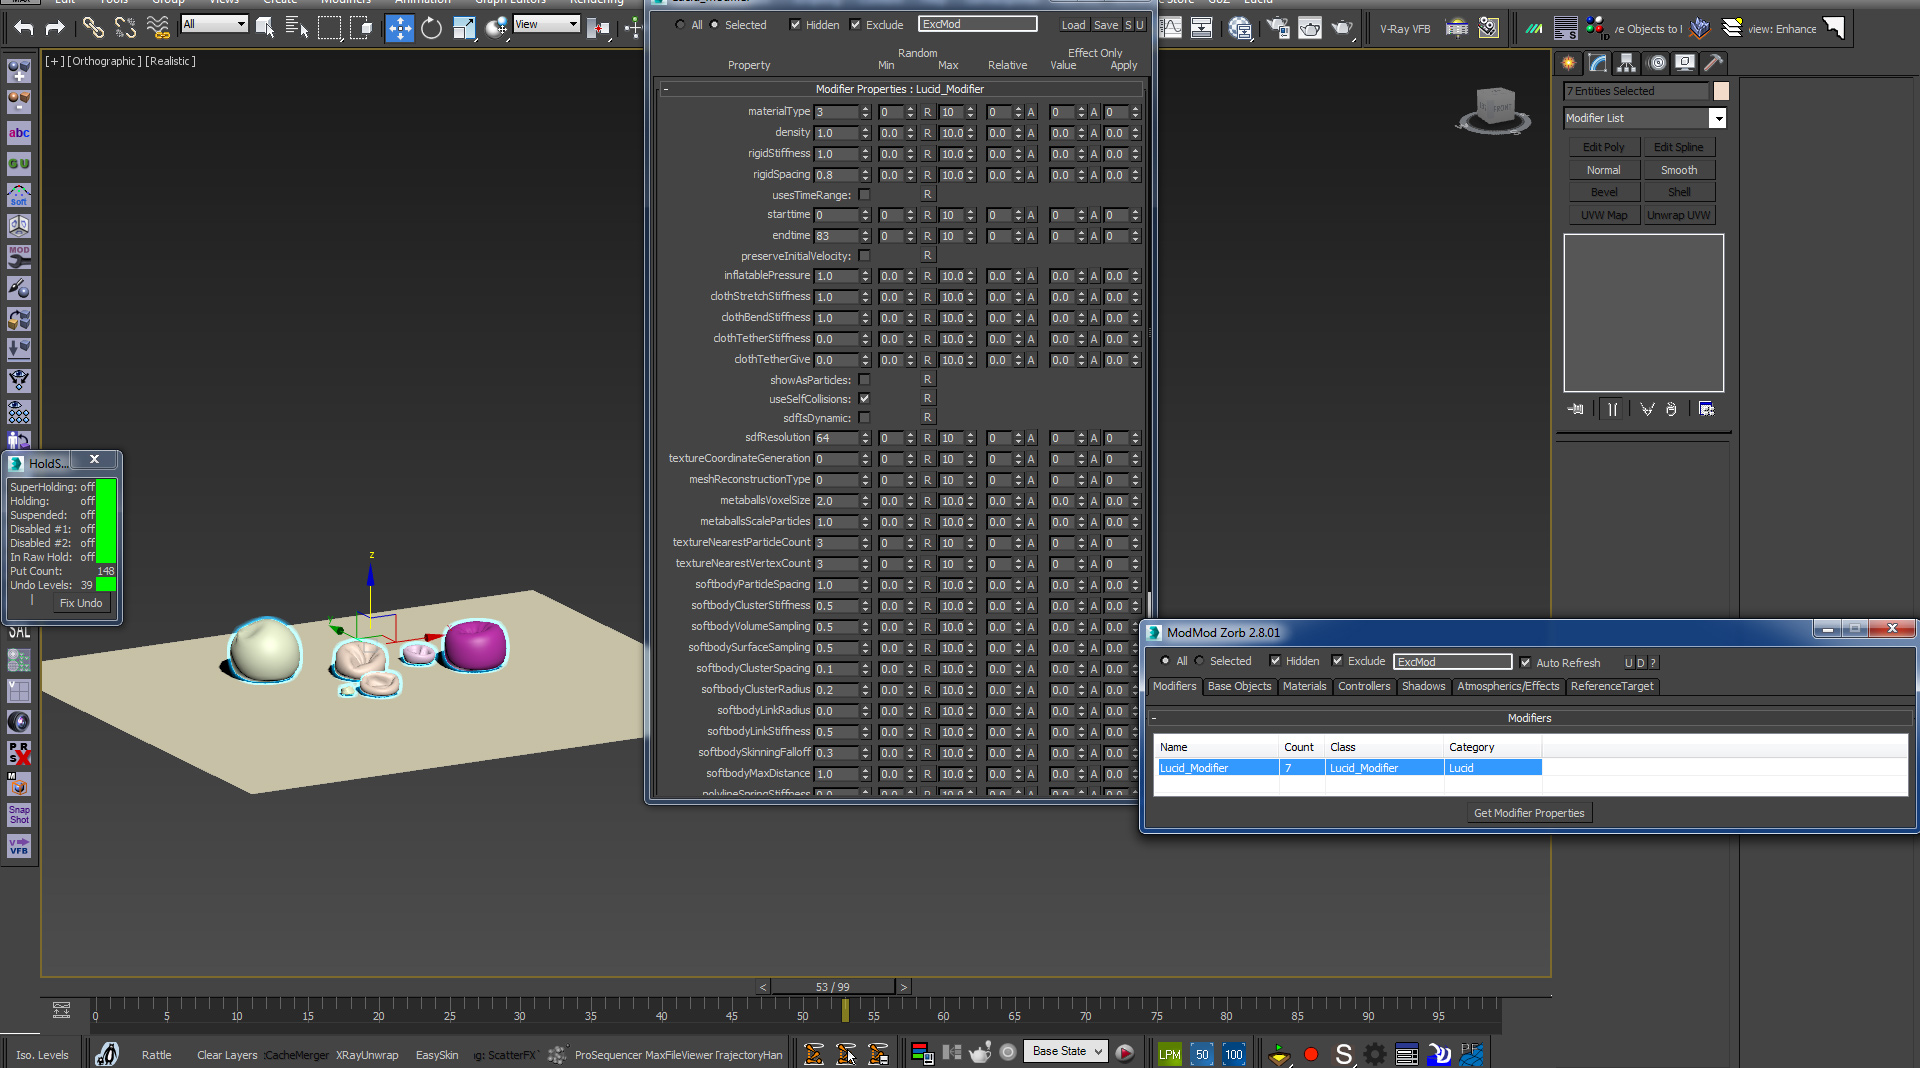Image resolution: width=1920 pixels, height=1068 pixels.
Task: Disable Auto Refresh in ModMod Zorb
Action: [x=1525, y=662]
